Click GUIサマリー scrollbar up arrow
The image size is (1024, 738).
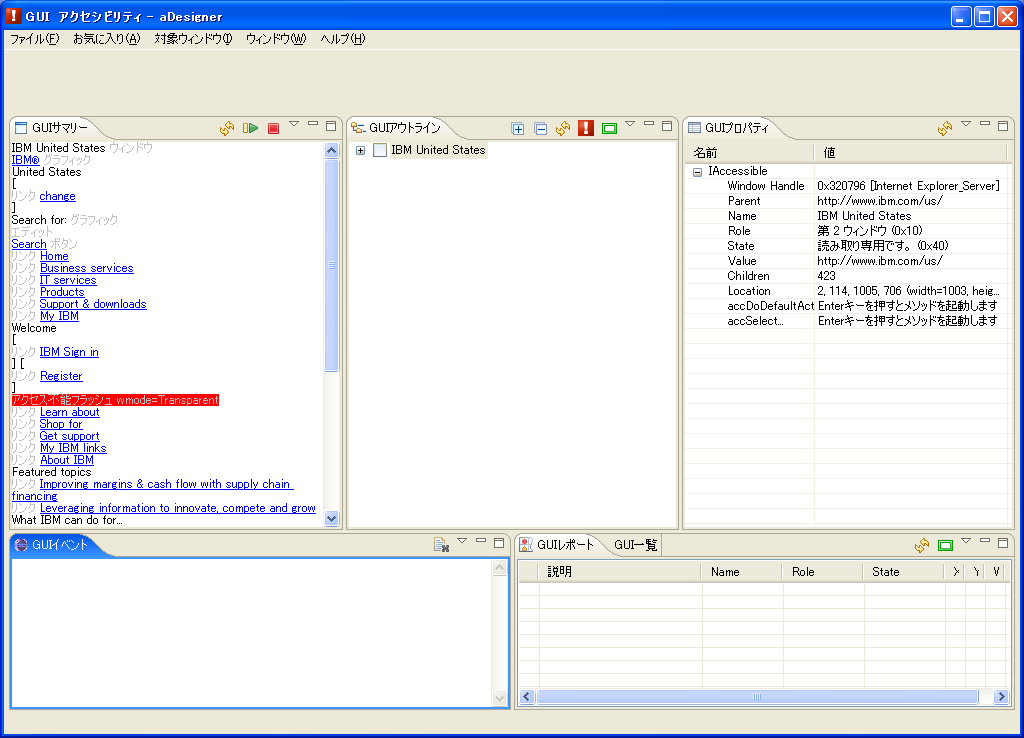coord(332,151)
